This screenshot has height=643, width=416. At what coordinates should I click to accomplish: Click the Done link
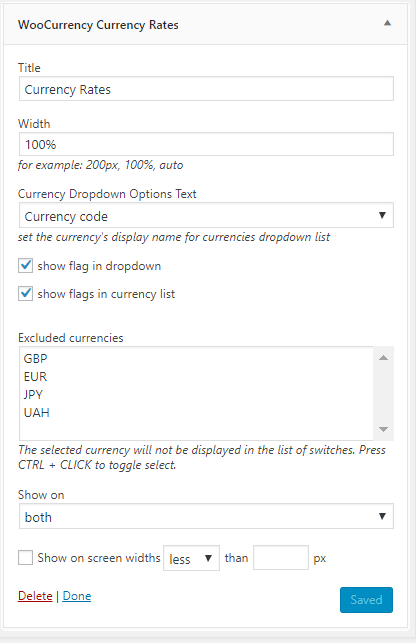(x=77, y=596)
